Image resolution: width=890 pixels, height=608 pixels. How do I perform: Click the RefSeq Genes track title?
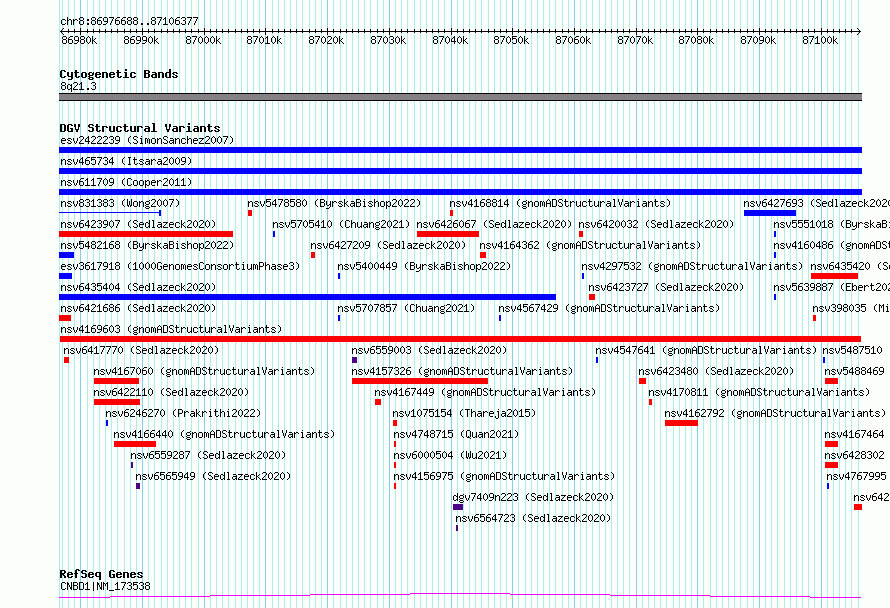click(x=101, y=574)
